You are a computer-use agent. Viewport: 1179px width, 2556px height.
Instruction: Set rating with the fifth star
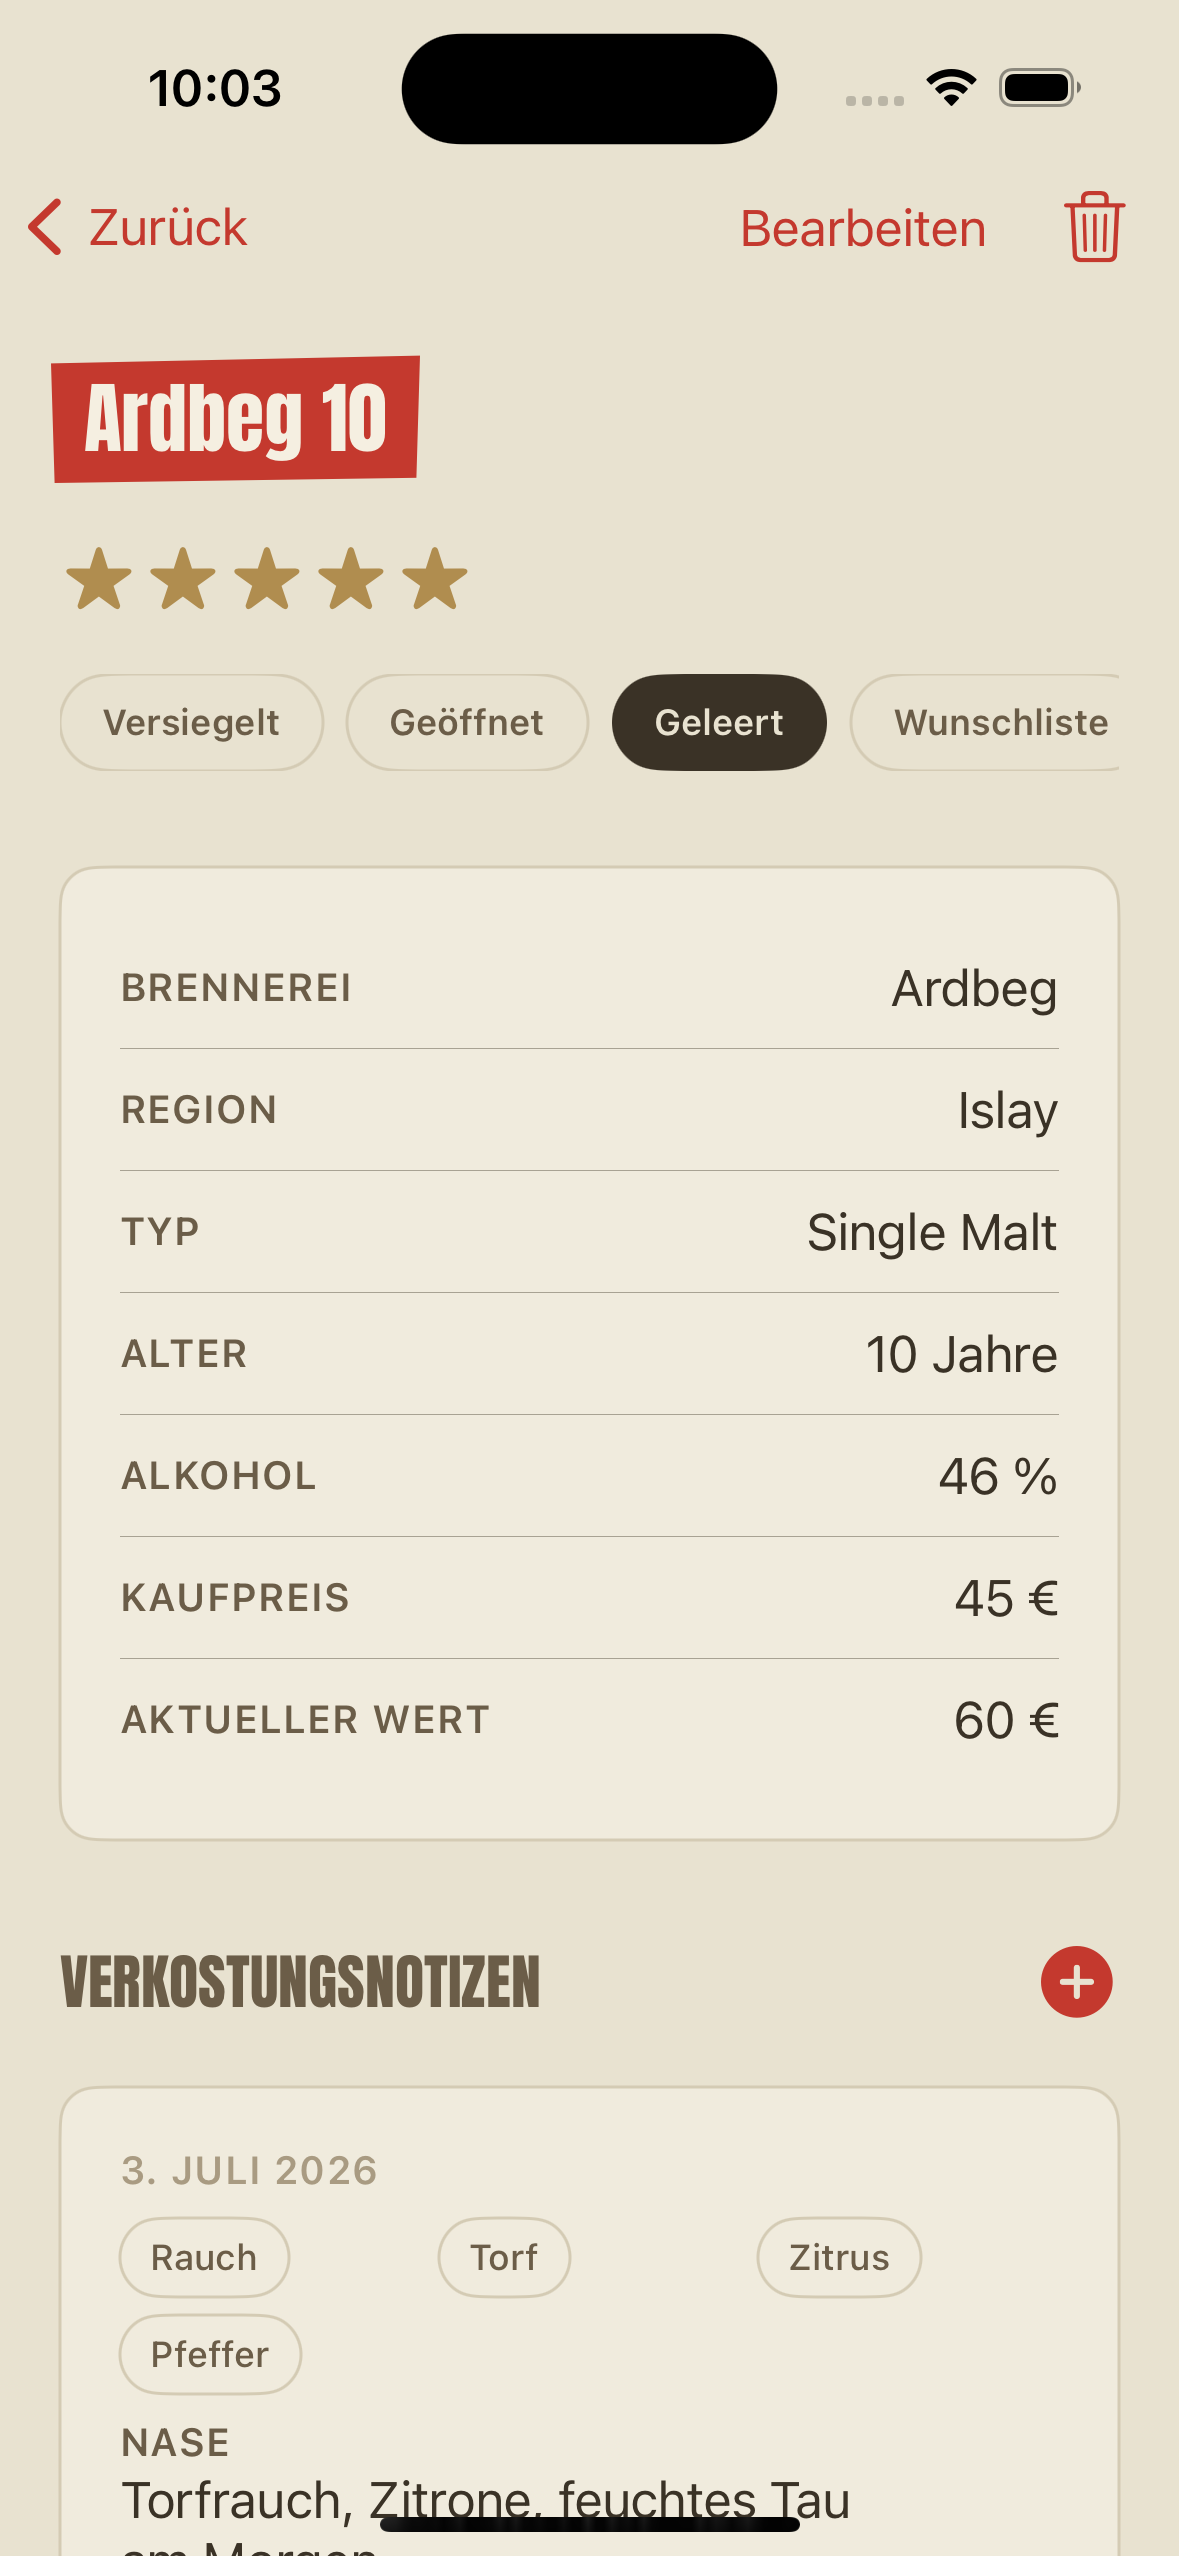tap(435, 578)
